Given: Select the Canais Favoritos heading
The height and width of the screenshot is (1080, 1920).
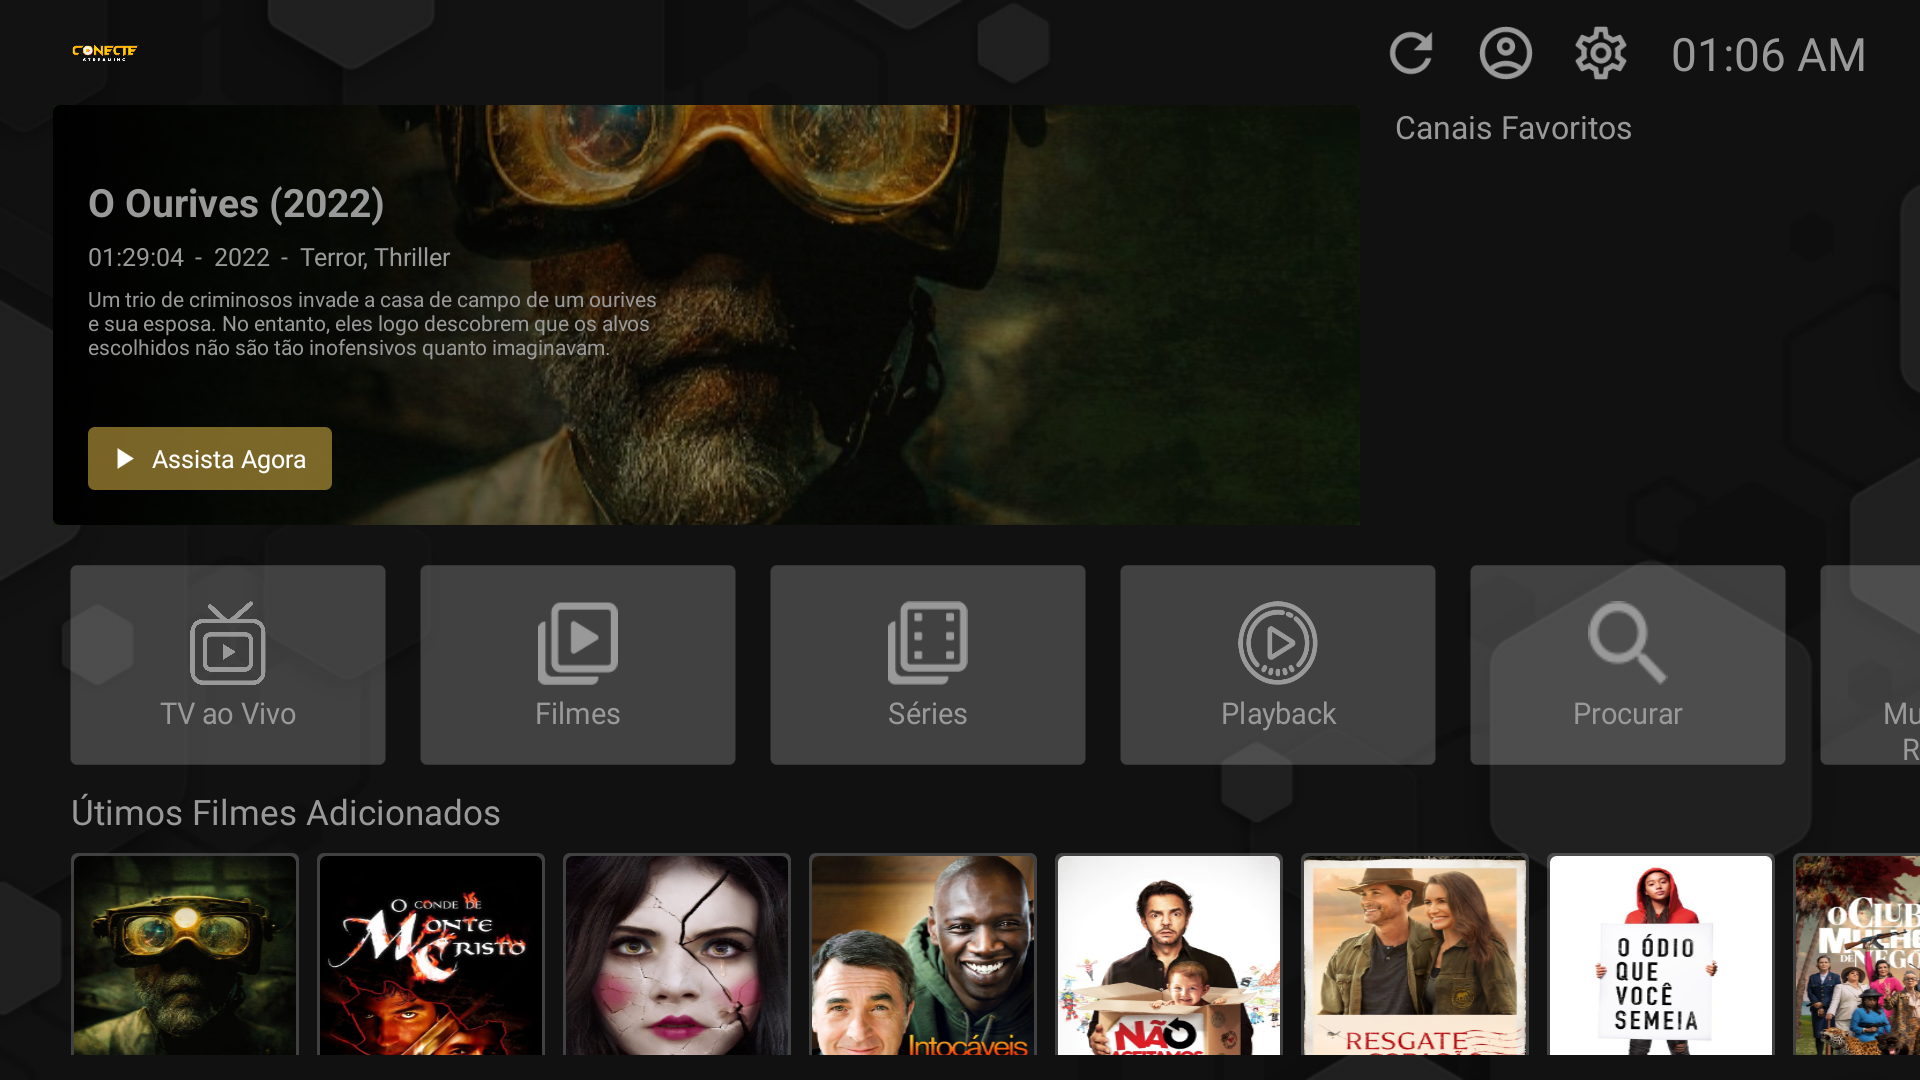Looking at the screenshot, I should (x=1513, y=128).
